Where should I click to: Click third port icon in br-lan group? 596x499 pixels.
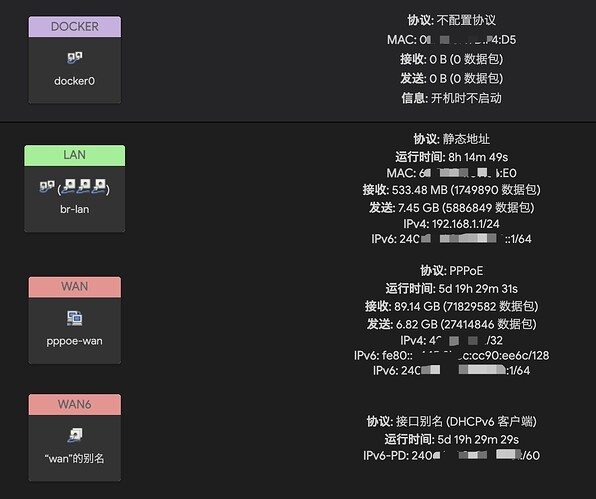[98, 186]
